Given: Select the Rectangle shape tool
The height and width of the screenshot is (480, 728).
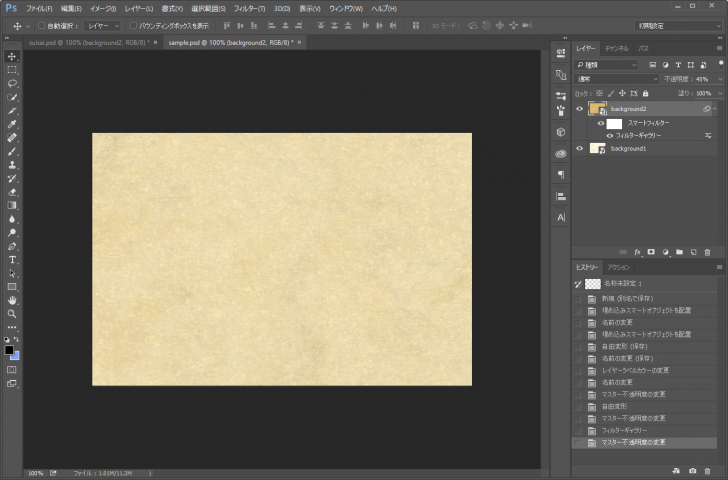Looking at the screenshot, I should pos(12,287).
